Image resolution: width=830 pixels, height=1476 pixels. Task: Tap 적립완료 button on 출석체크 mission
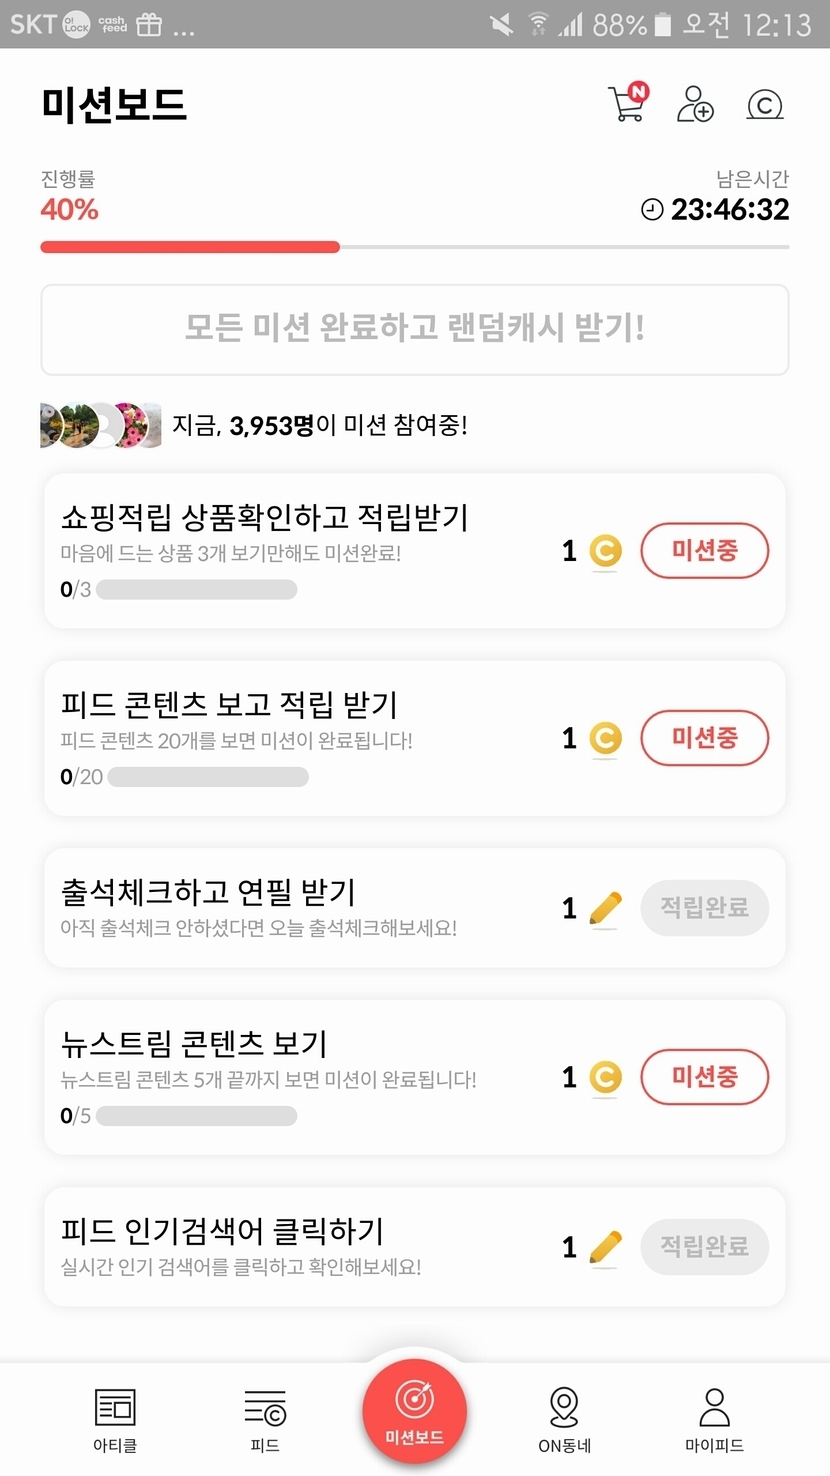[704, 908]
